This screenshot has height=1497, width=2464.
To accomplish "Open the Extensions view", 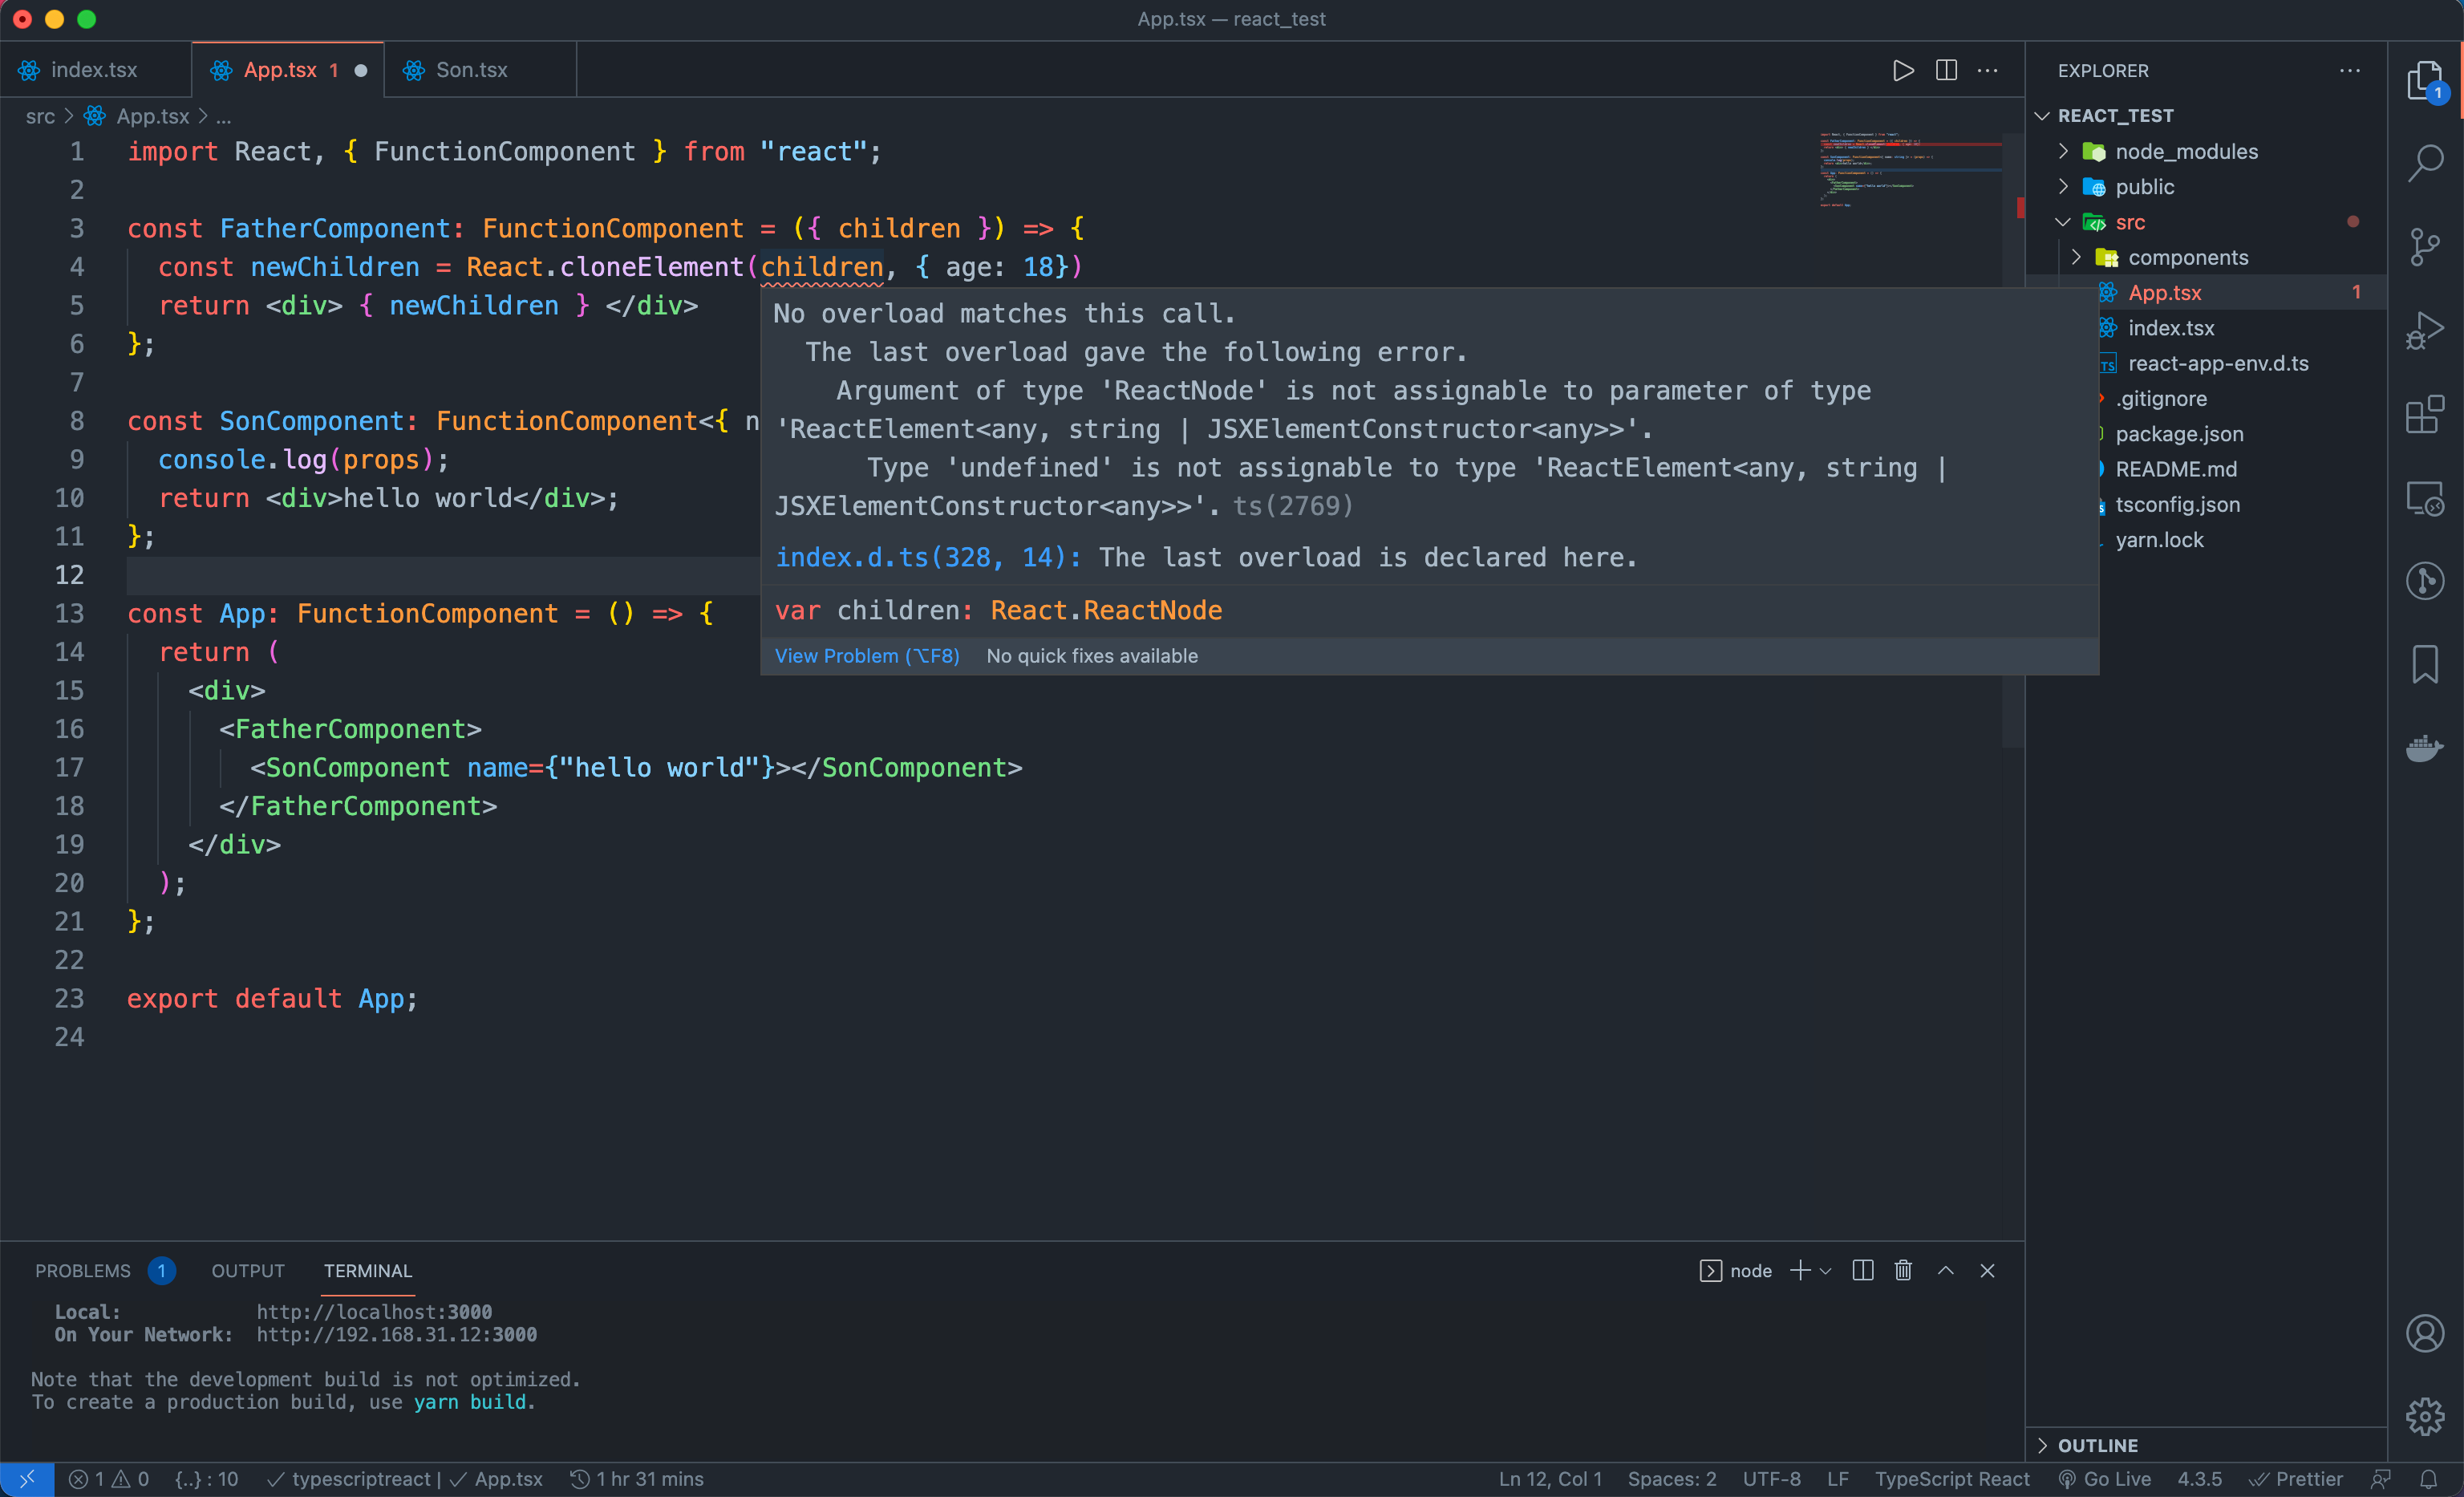I will pos(2425,414).
